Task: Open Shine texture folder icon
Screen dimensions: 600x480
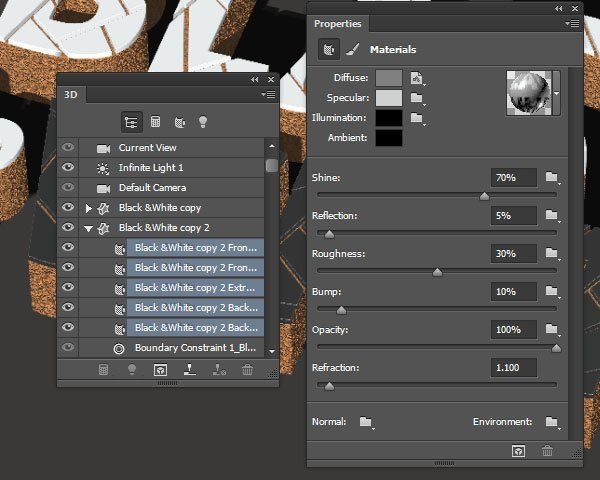Action: point(552,178)
